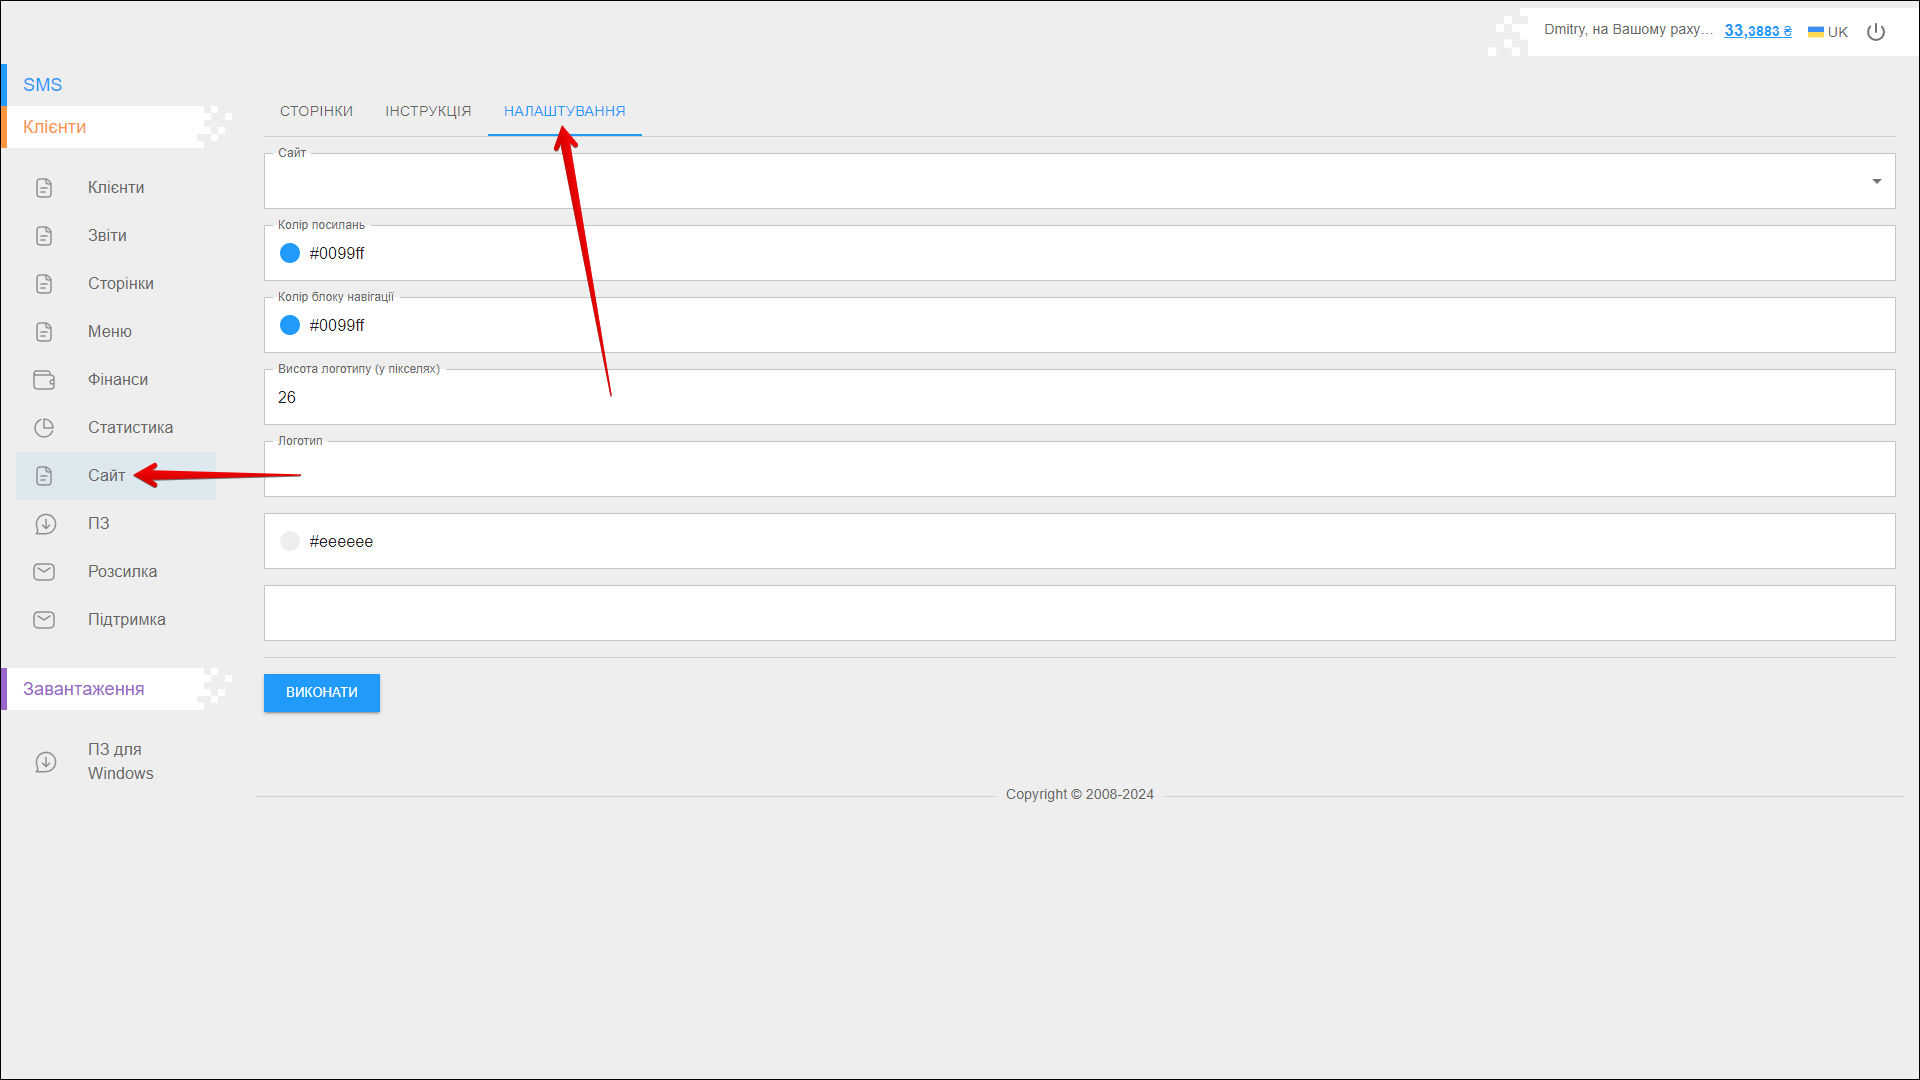
Task: Click the Меню document icon
Action: coord(44,332)
